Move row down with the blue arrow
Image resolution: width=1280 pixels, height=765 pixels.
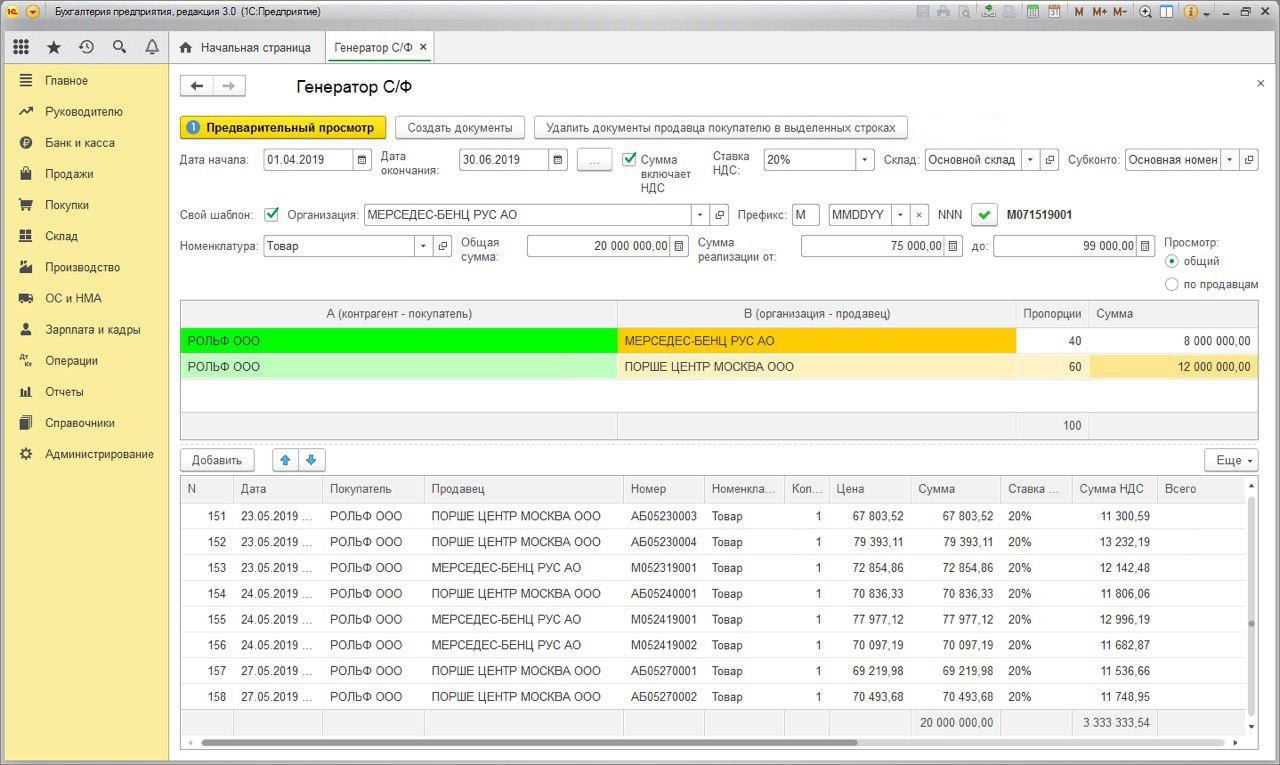pyautogui.click(x=311, y=460)
